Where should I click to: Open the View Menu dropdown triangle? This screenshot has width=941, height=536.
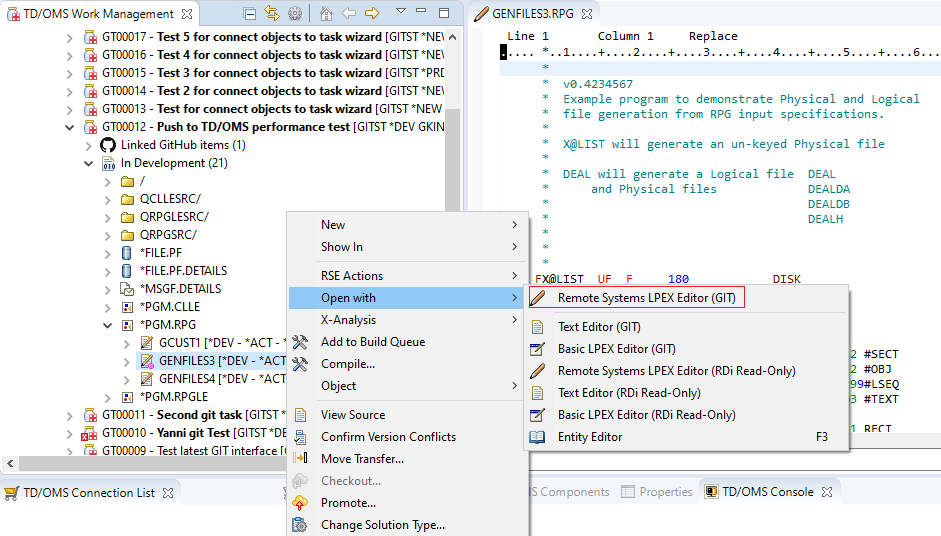[x=401, y=12]
